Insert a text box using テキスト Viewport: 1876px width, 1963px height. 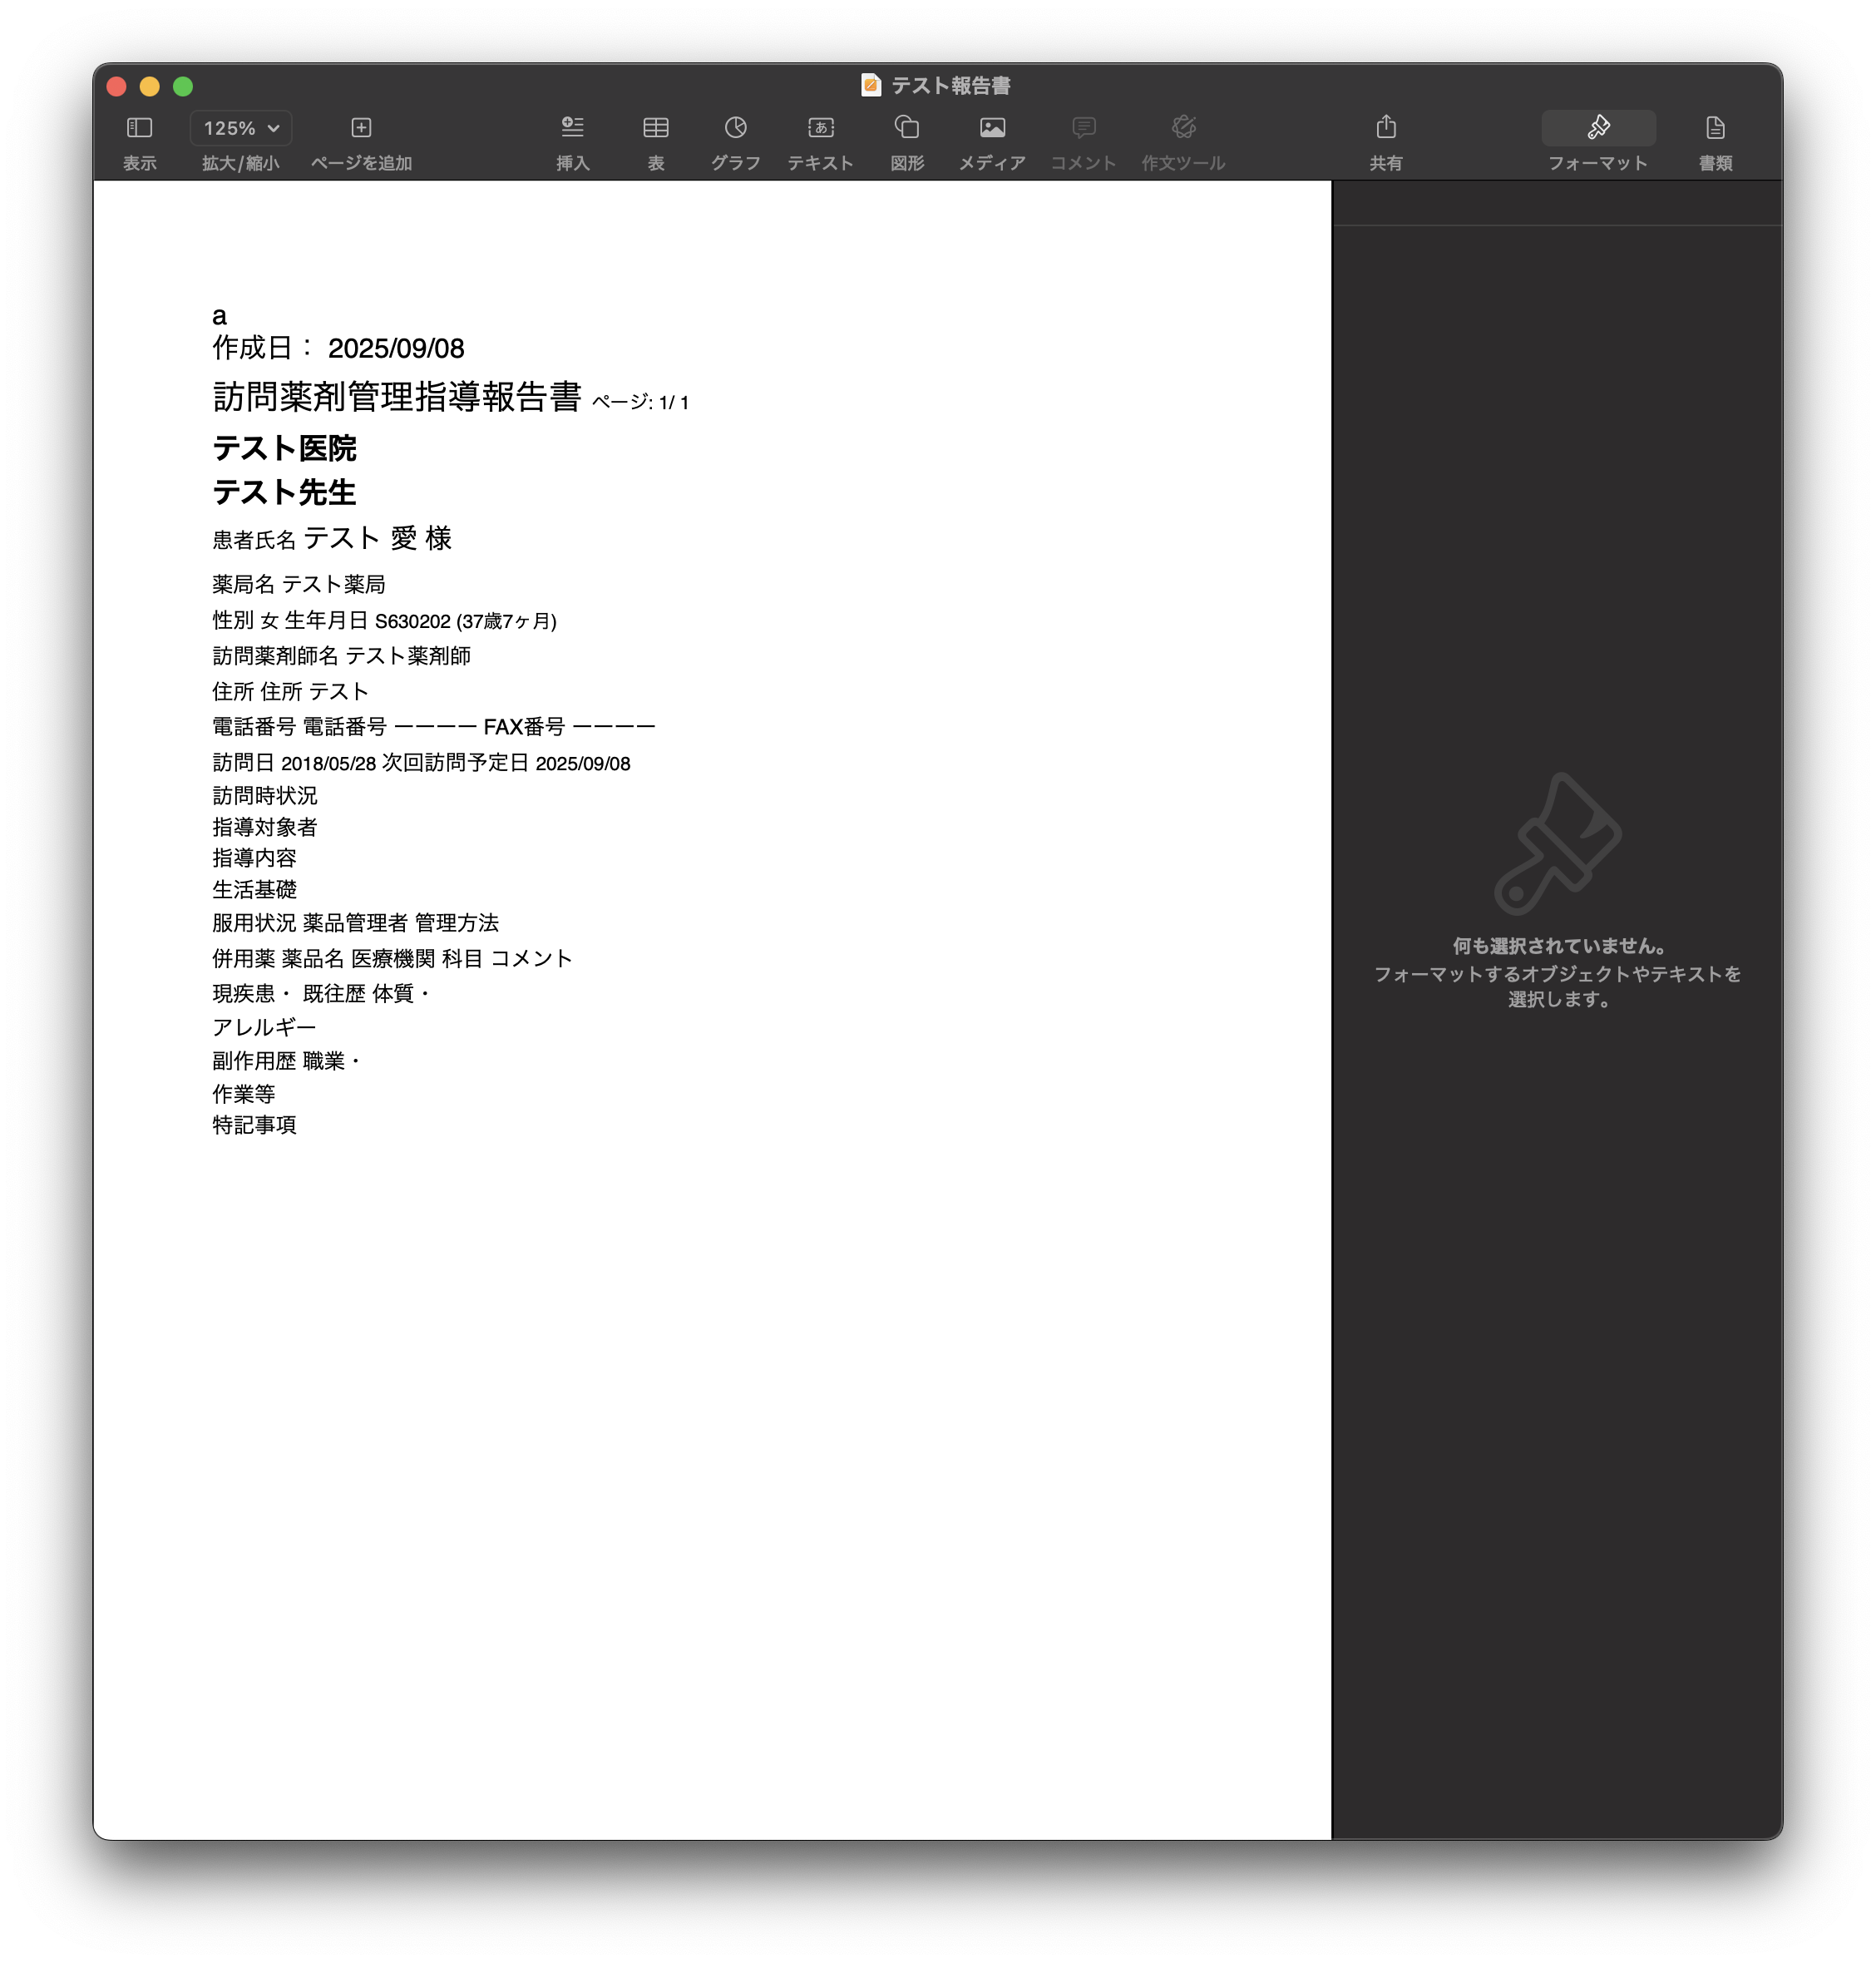820,140
